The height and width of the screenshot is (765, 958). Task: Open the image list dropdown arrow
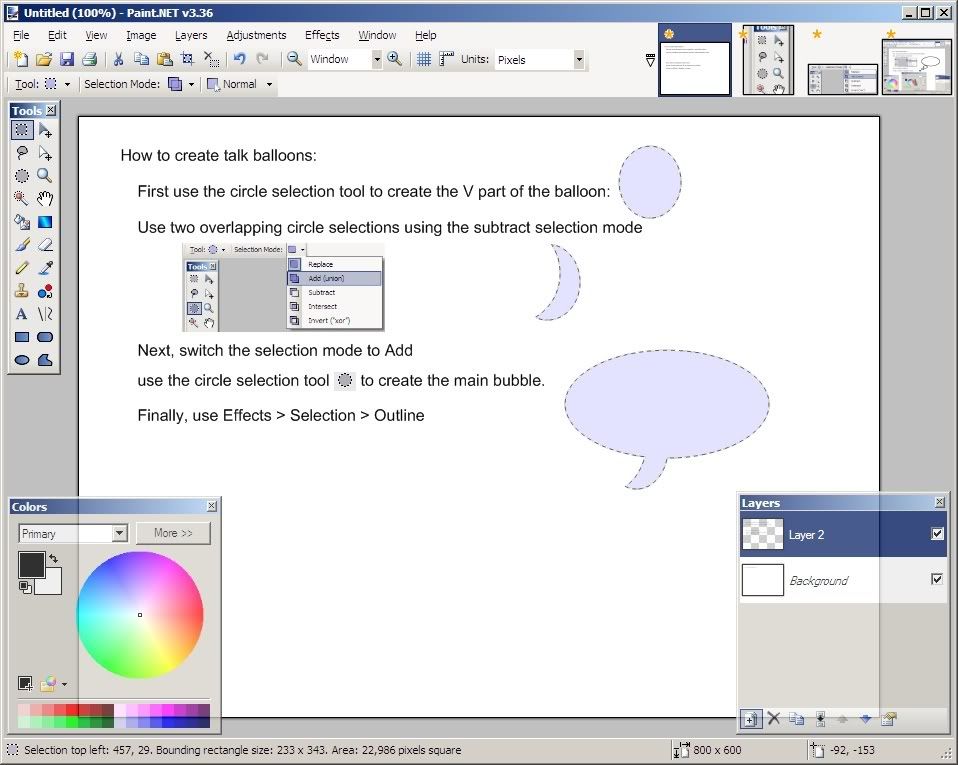point(650,60)
